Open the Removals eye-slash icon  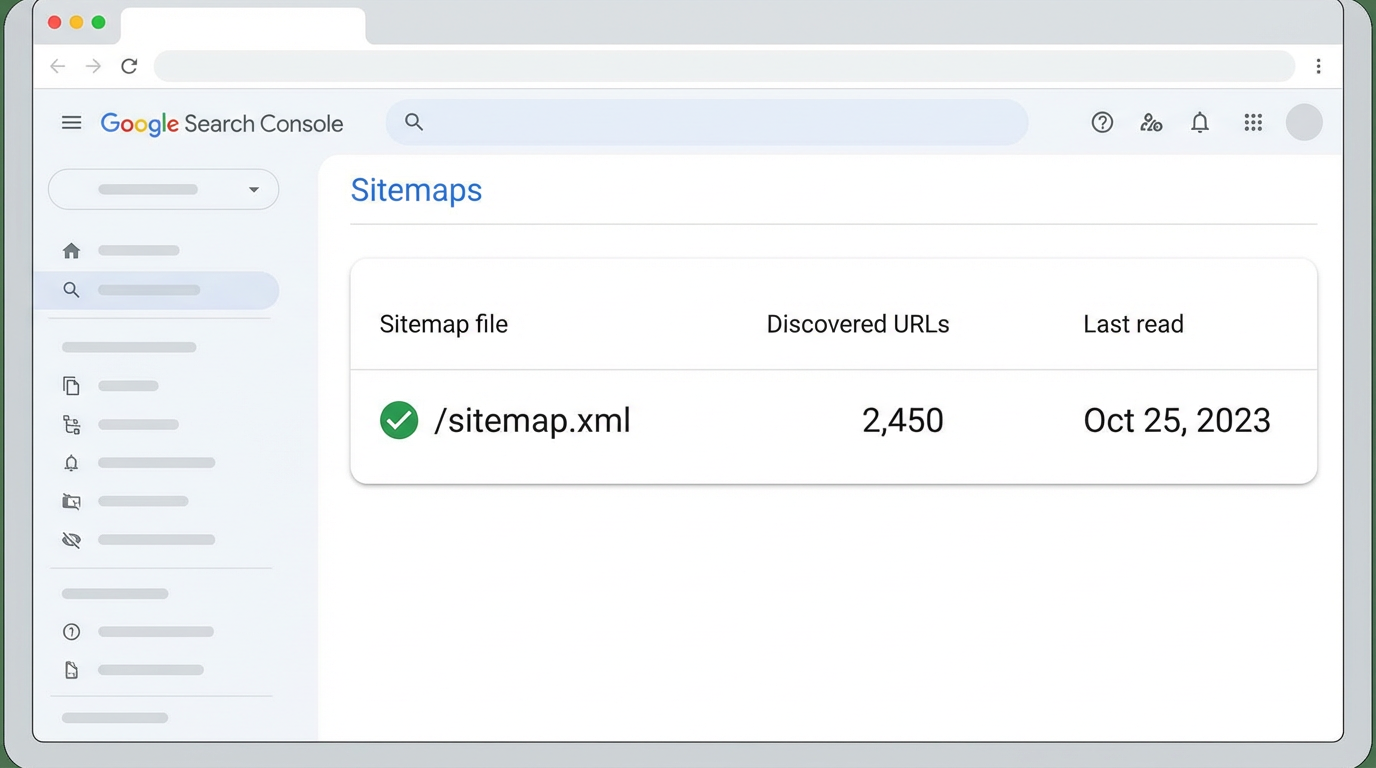tap(71, 540)
